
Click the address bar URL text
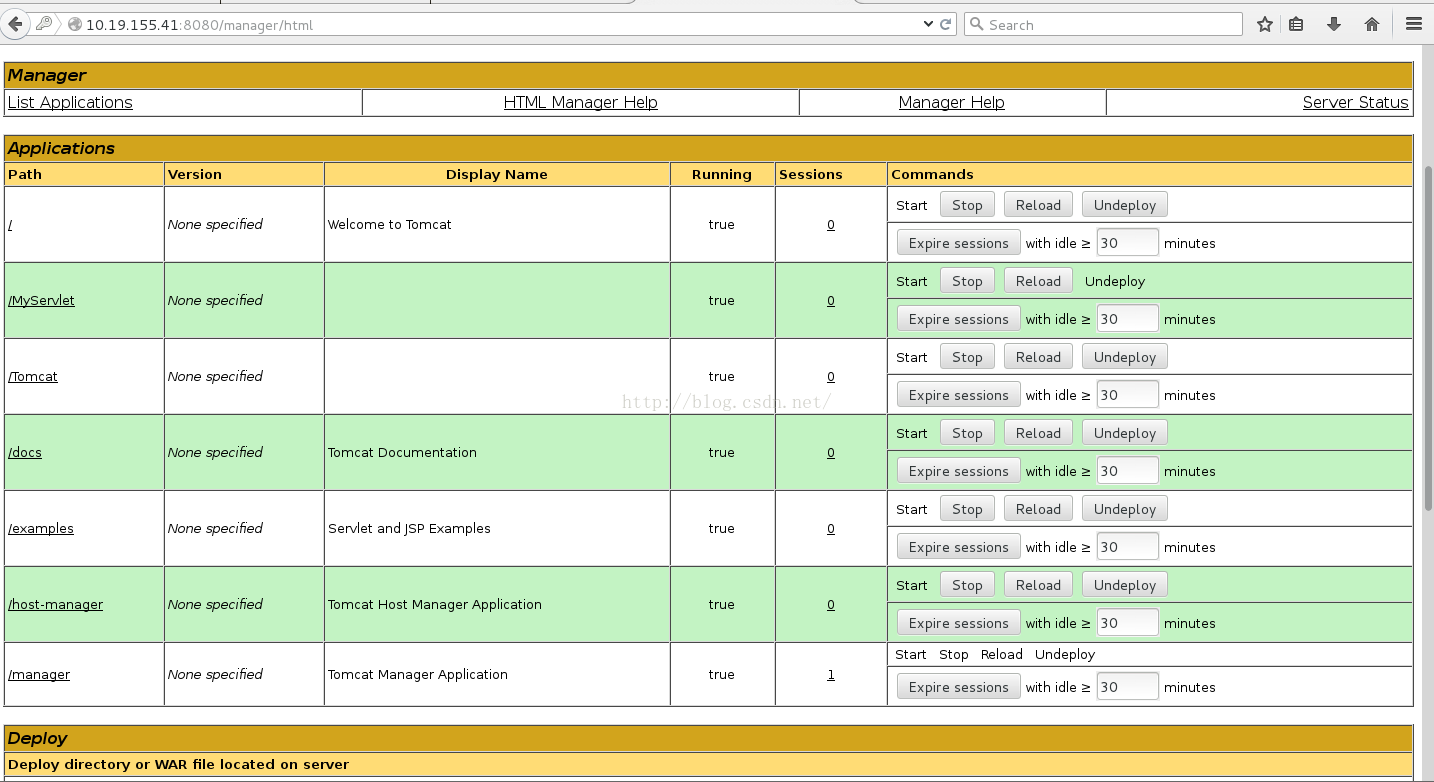(199, 25)
